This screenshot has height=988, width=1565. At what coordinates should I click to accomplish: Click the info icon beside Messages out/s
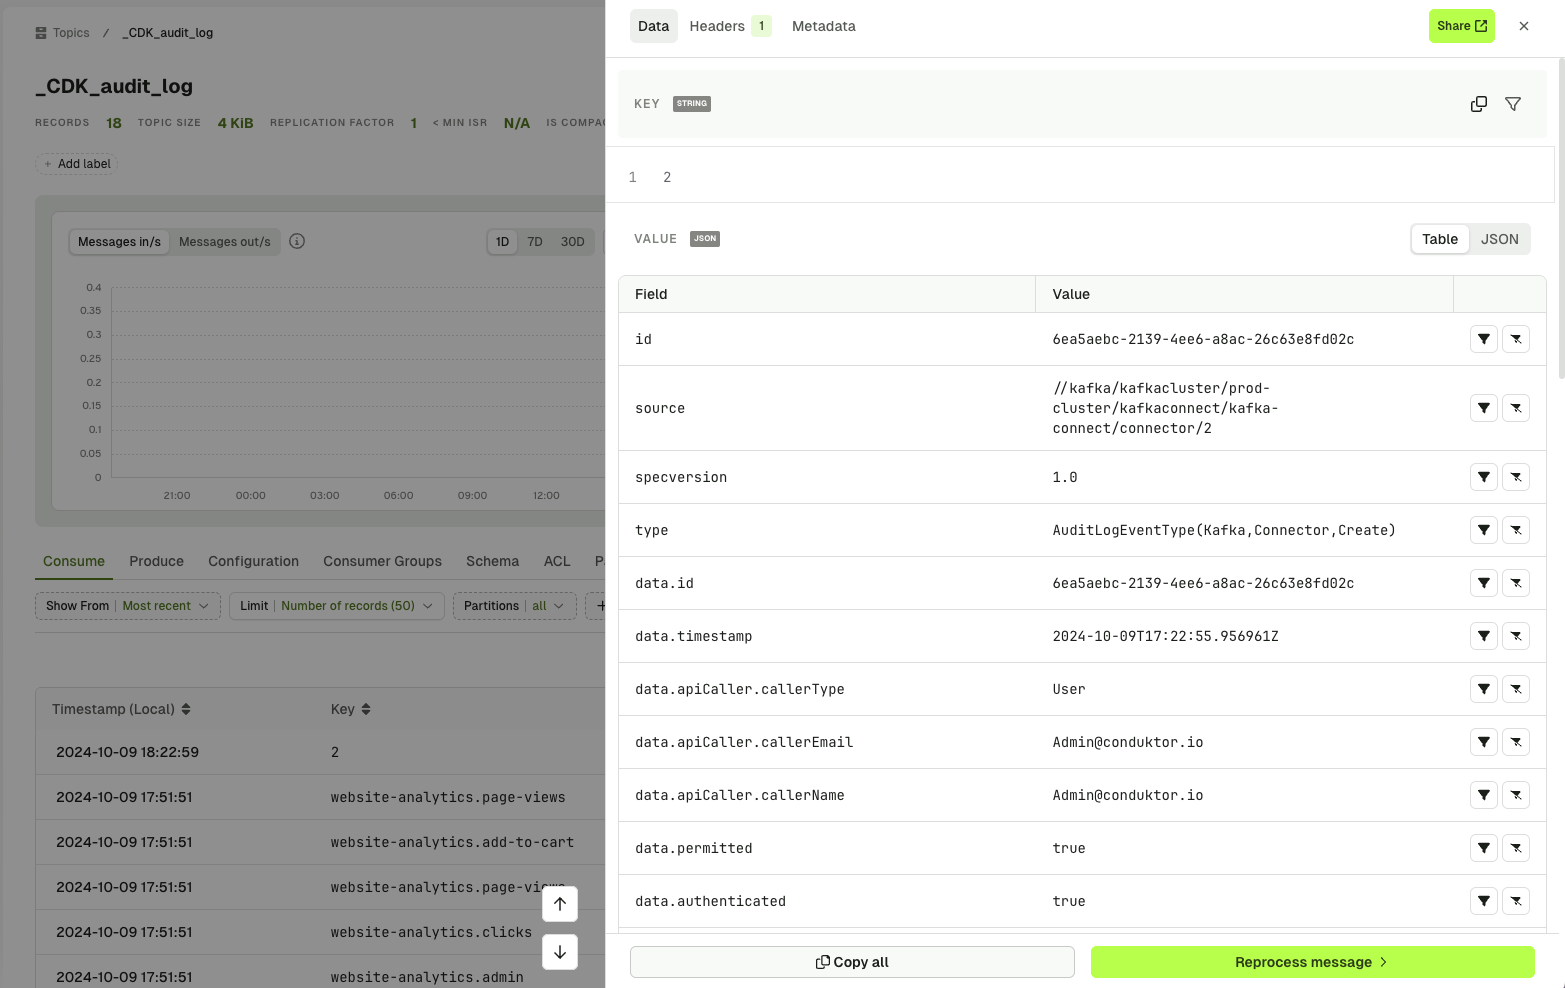[297, 241]
